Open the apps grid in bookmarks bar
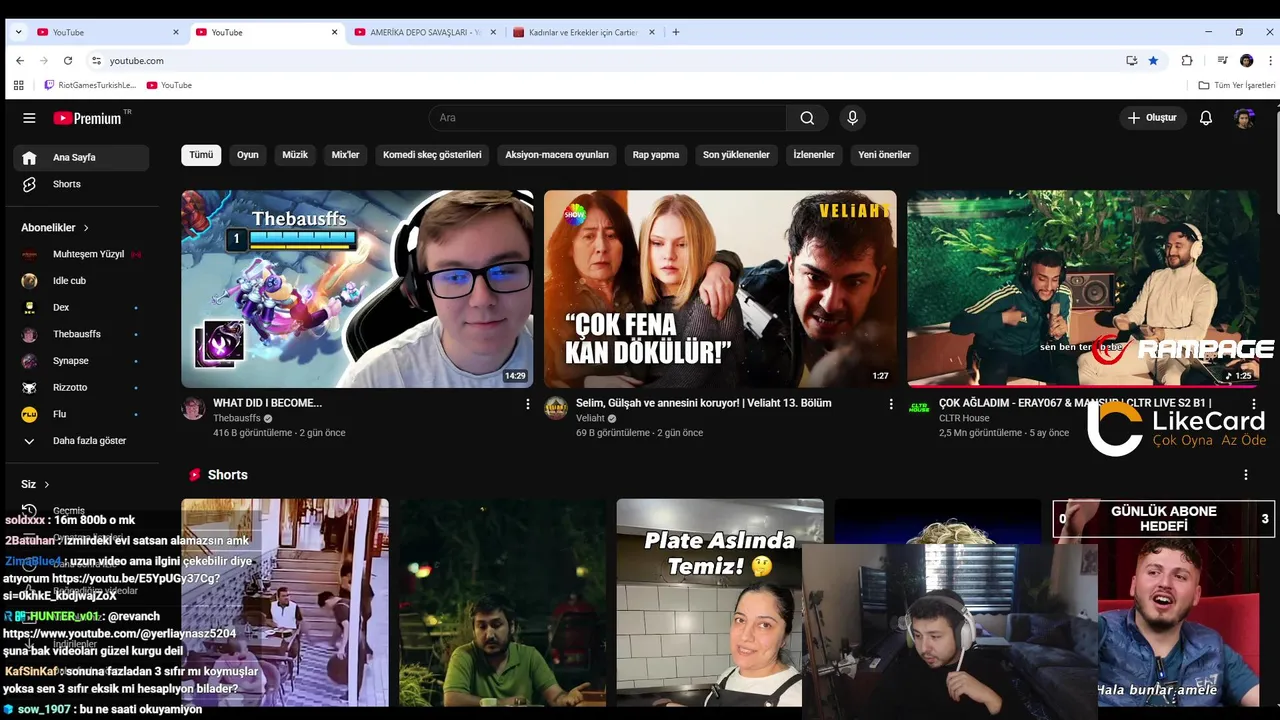 (x=18, y=85)
